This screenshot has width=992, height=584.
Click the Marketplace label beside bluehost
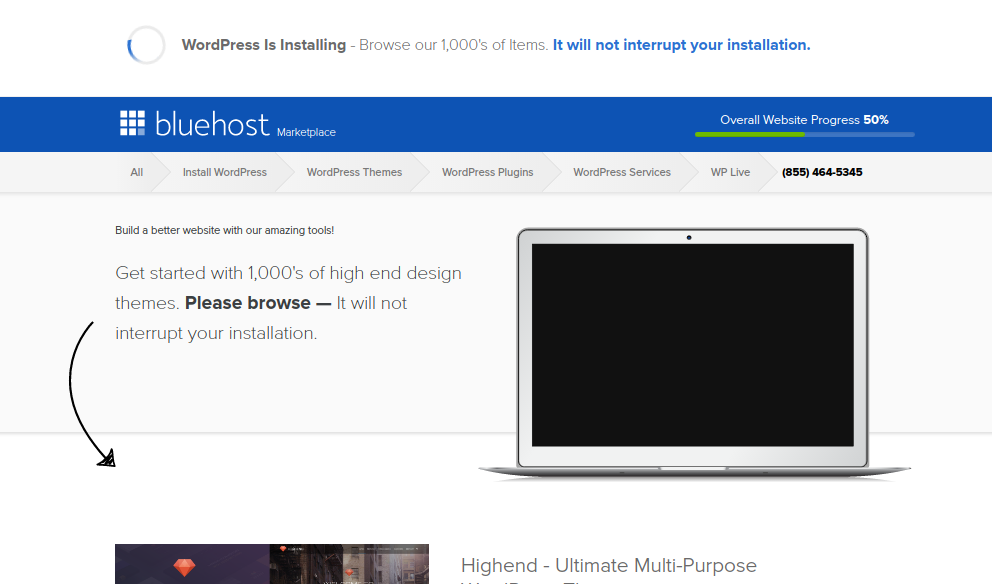(306, 132)
